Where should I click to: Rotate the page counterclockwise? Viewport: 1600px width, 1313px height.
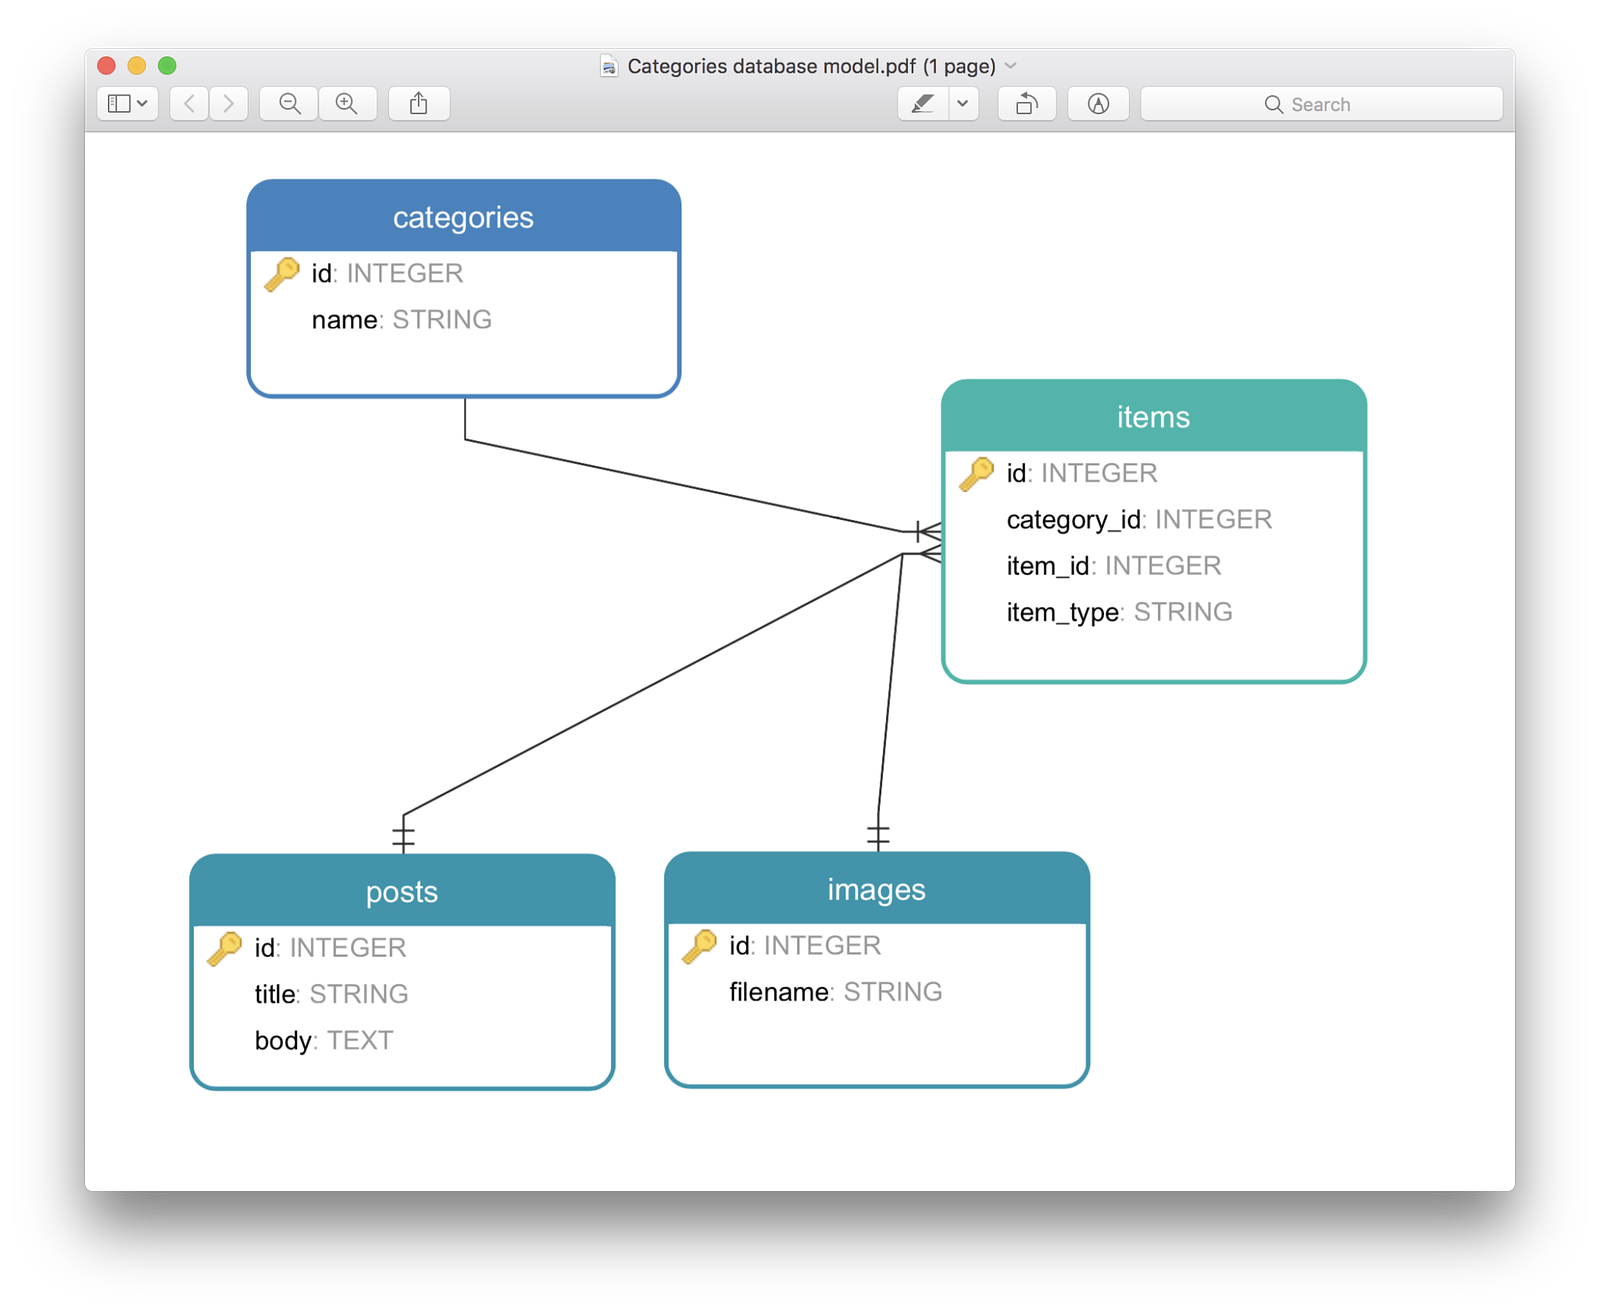tap(1026, 103)
